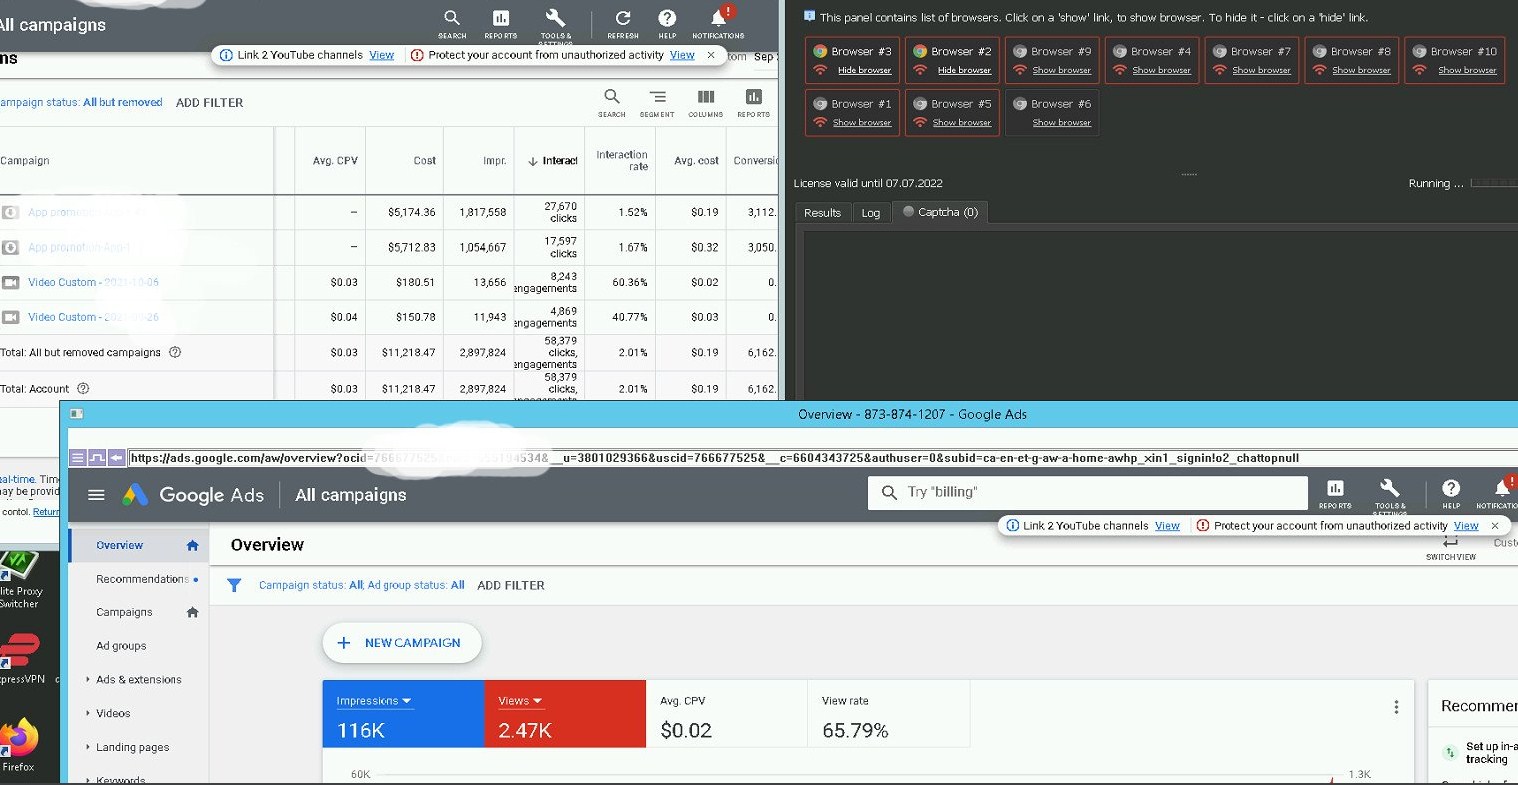Click the Switch View icon

point(1451,542)
